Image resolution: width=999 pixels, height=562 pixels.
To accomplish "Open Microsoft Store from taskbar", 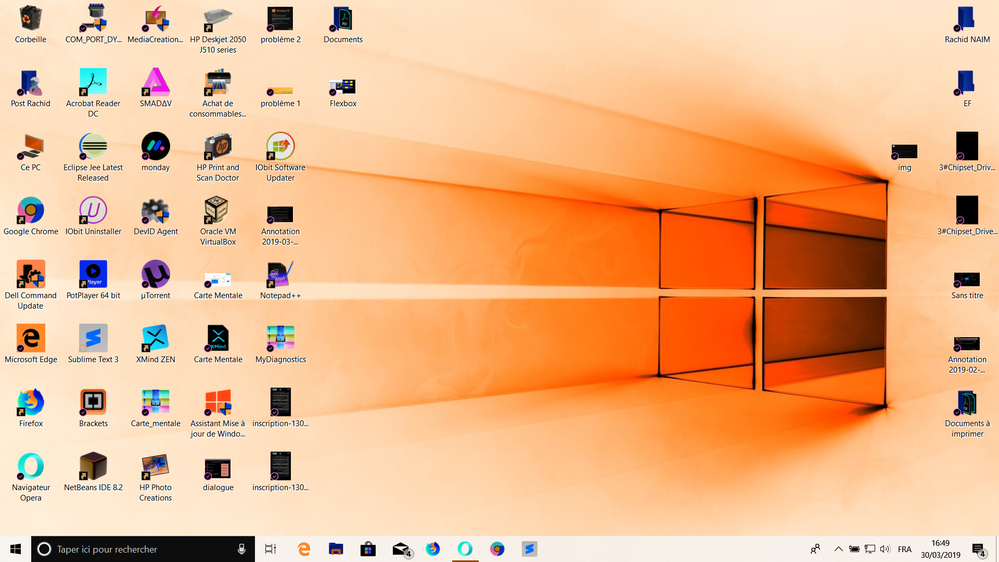I will tap(368, 549).
